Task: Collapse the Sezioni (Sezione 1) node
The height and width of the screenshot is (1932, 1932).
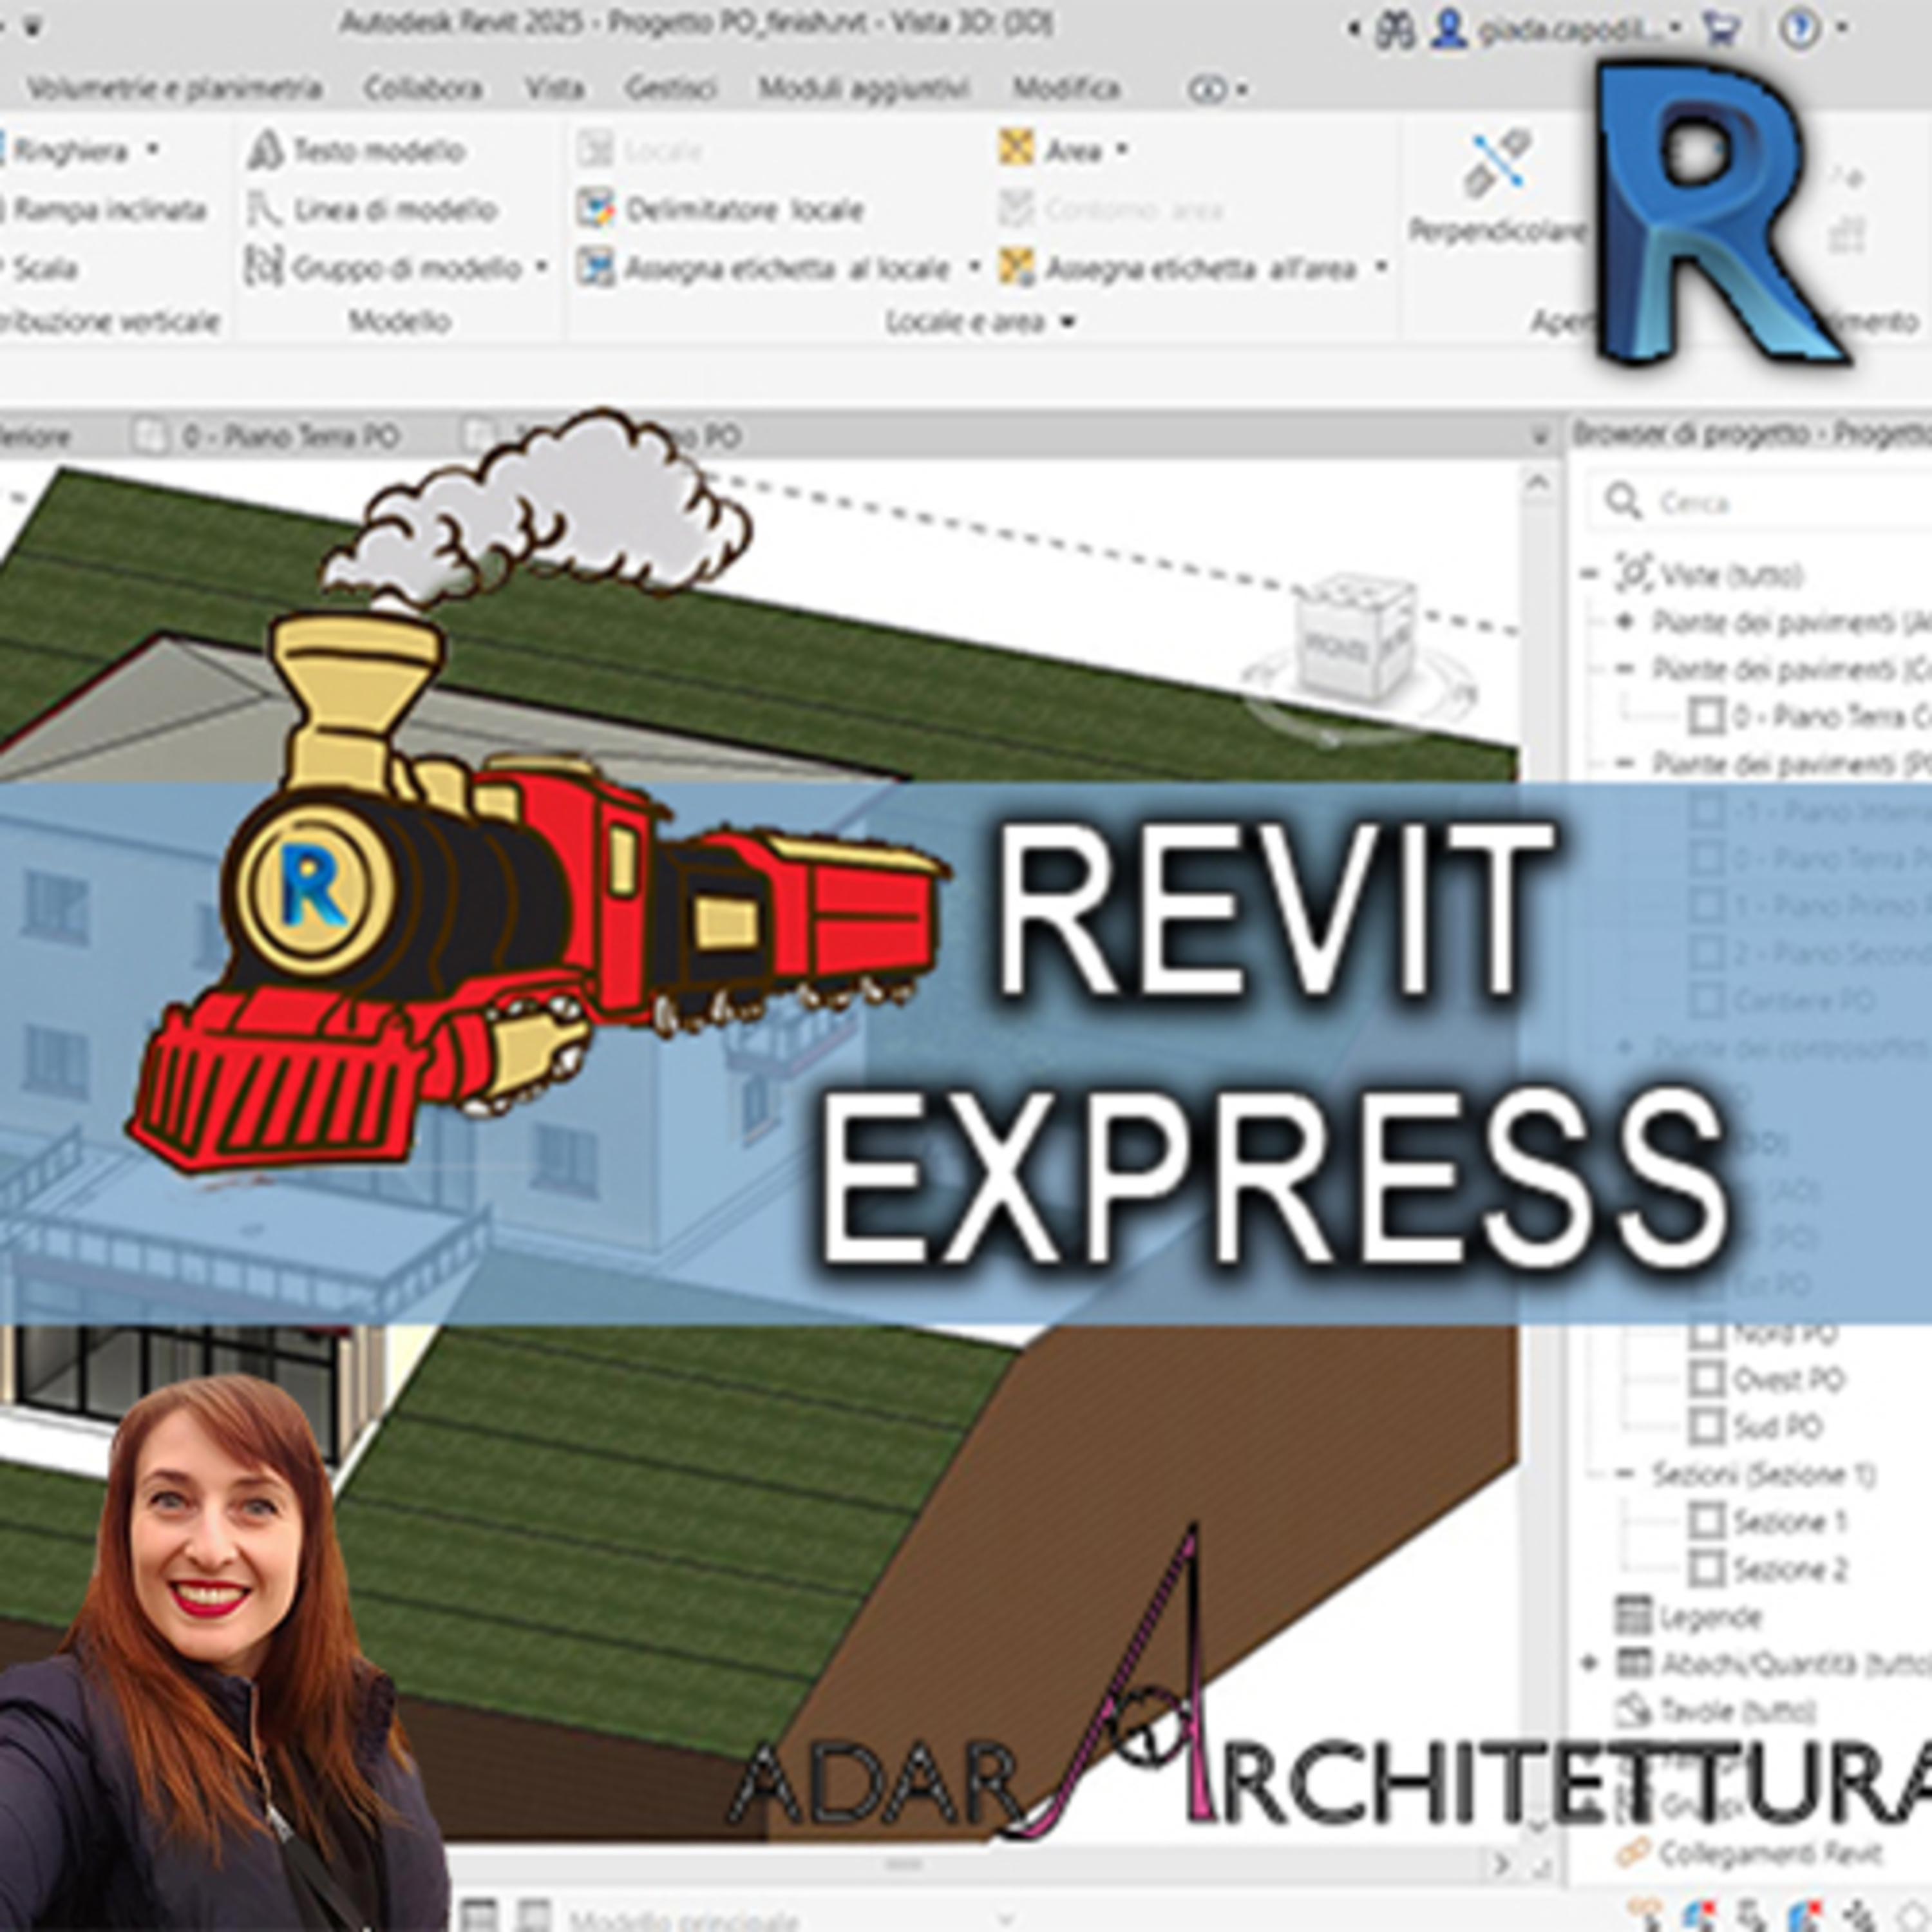Action: pos(1625,1474)
